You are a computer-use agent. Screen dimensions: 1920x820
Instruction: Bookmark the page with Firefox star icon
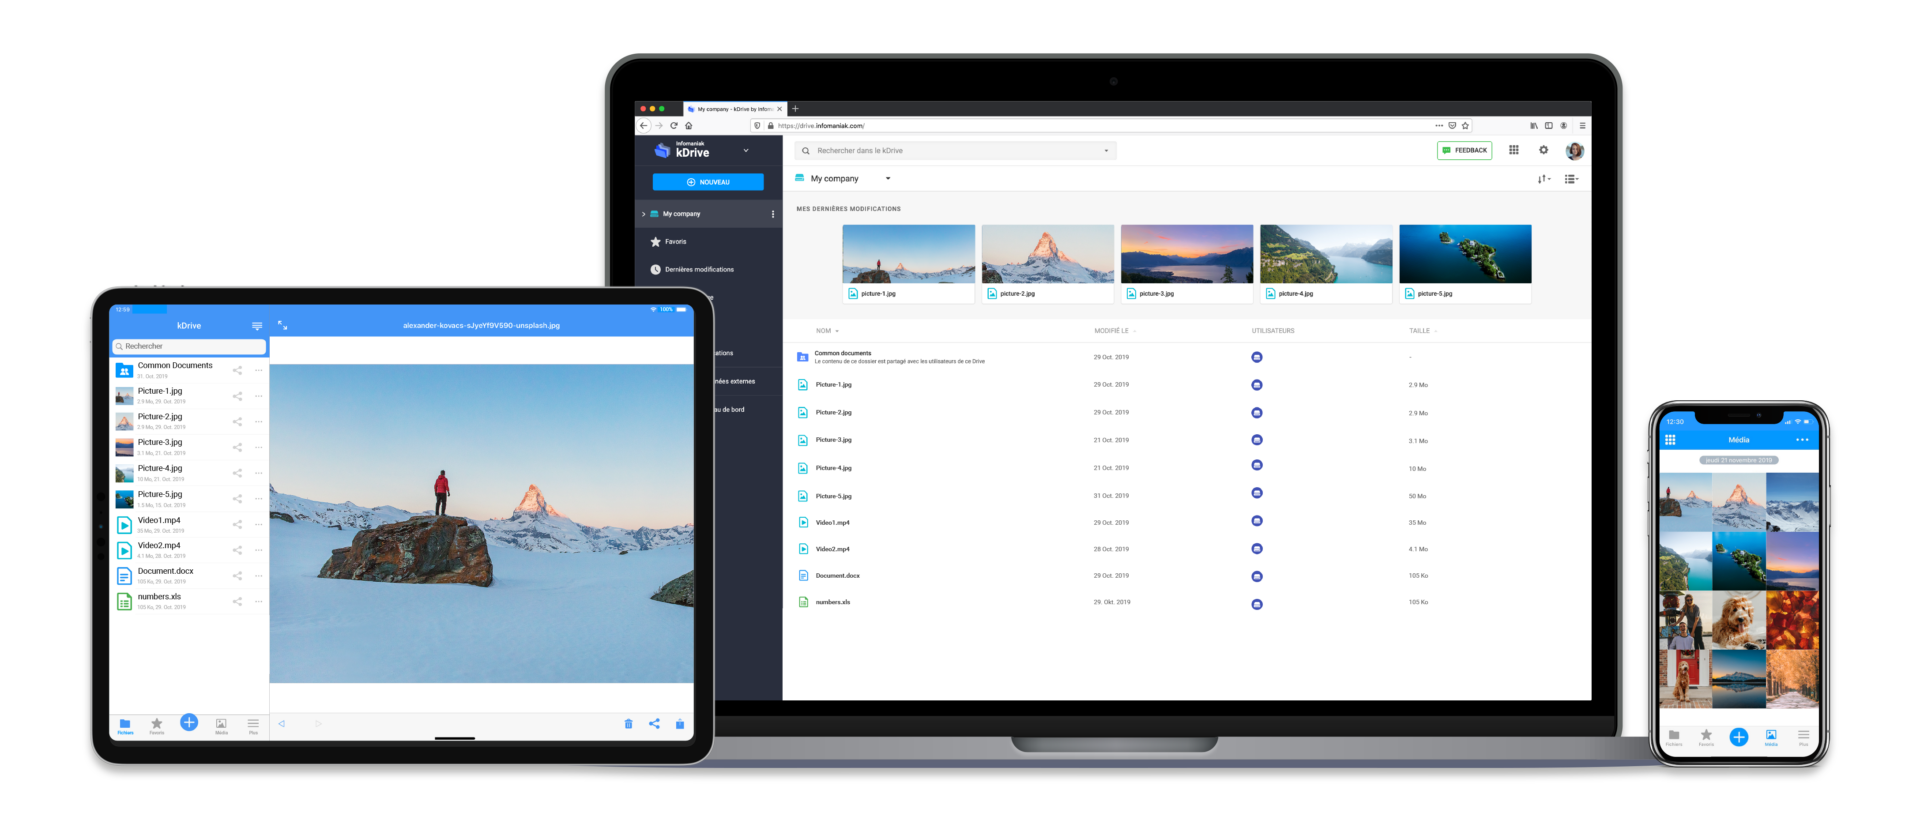pos(1465,126)
